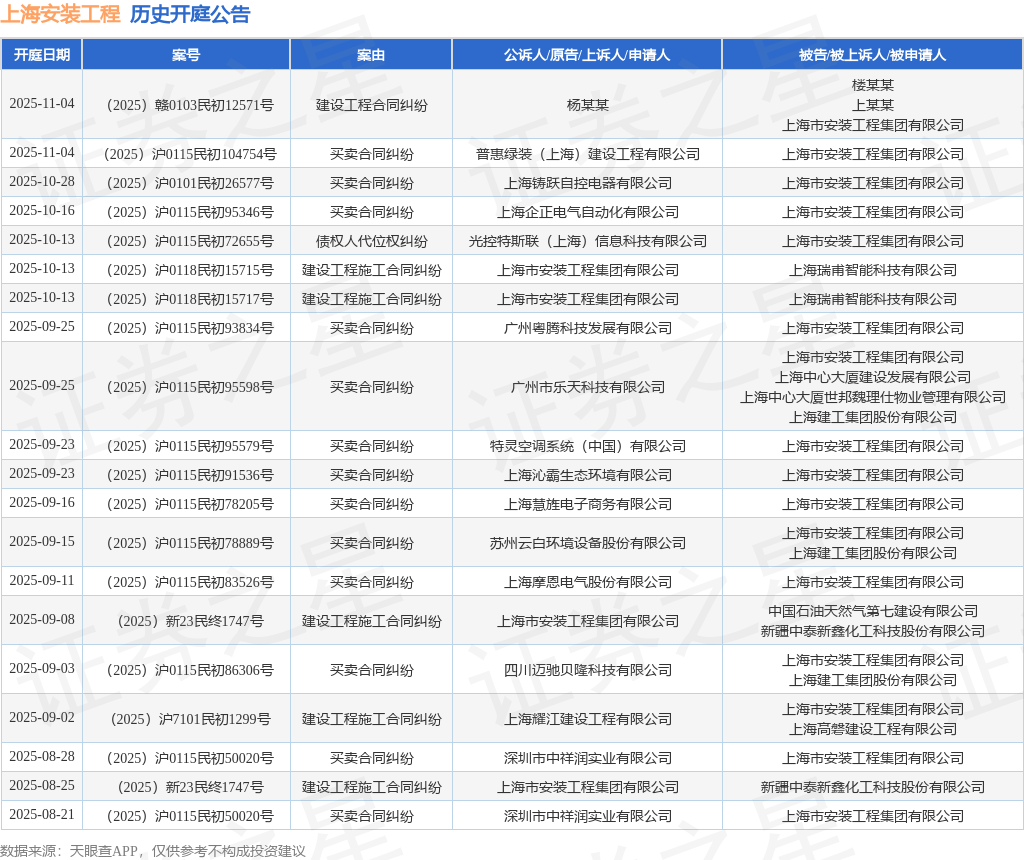Select case number (2025)沪0115民初78205号

coord(190,505)
